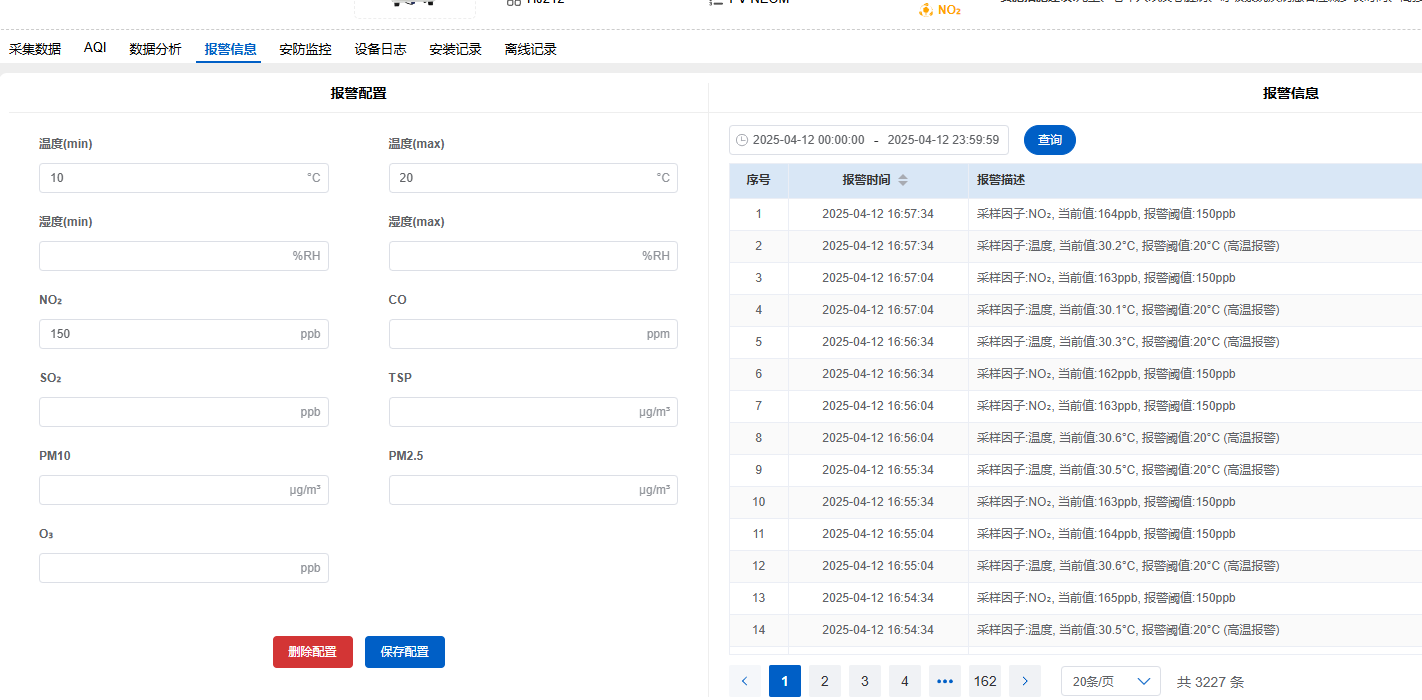Image resolution: width=1422 pixels, height=700 pixels.
Task: Click the red 删除配置 button
Action: pos(312,652)
